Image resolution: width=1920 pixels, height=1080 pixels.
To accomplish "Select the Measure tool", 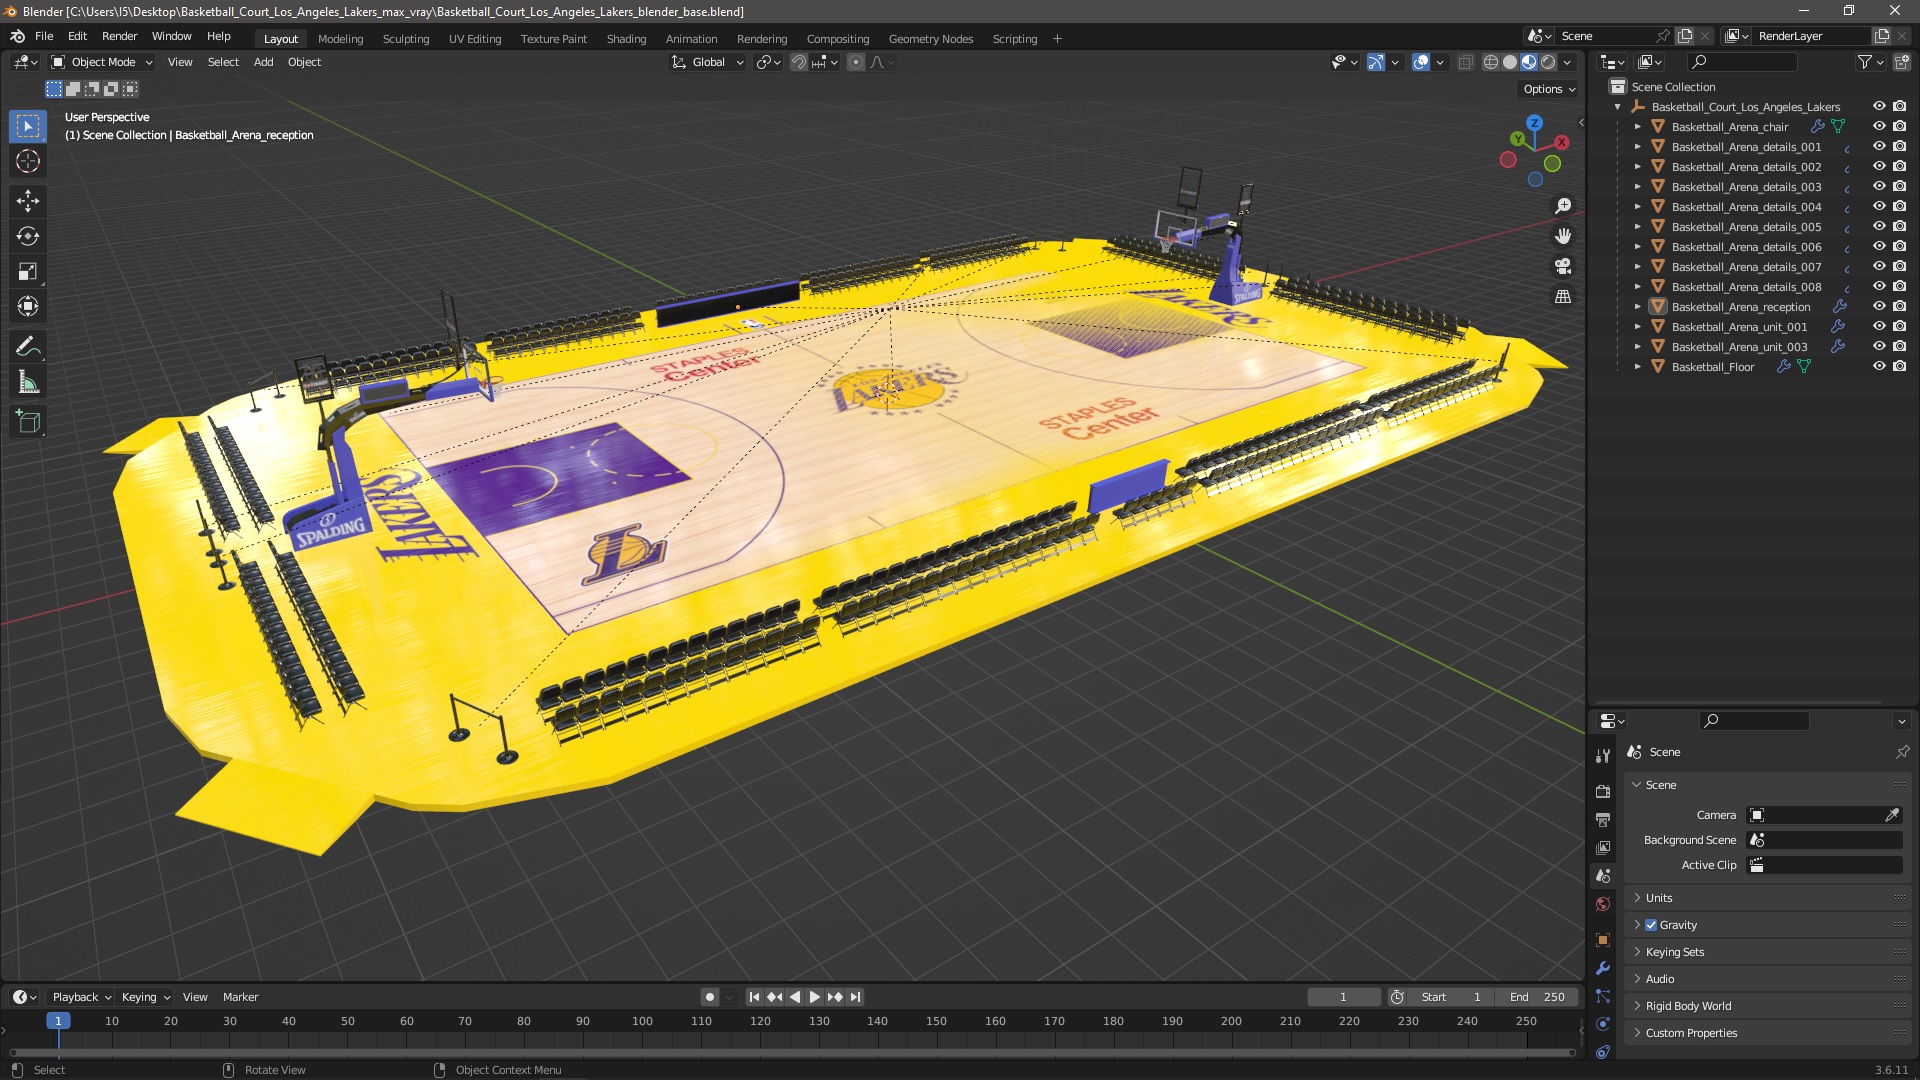I will click(28, 382).
